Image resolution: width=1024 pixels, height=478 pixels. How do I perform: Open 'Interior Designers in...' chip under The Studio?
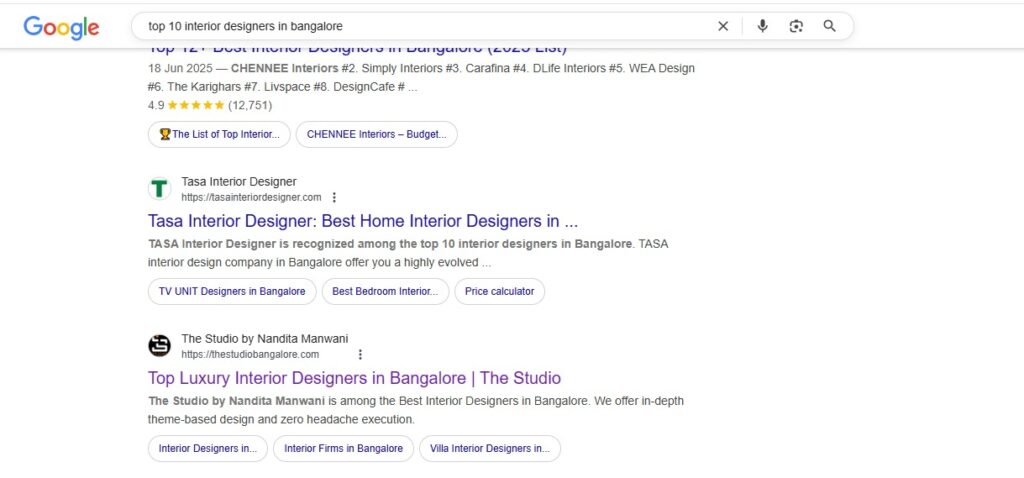[x=208, y=449]
